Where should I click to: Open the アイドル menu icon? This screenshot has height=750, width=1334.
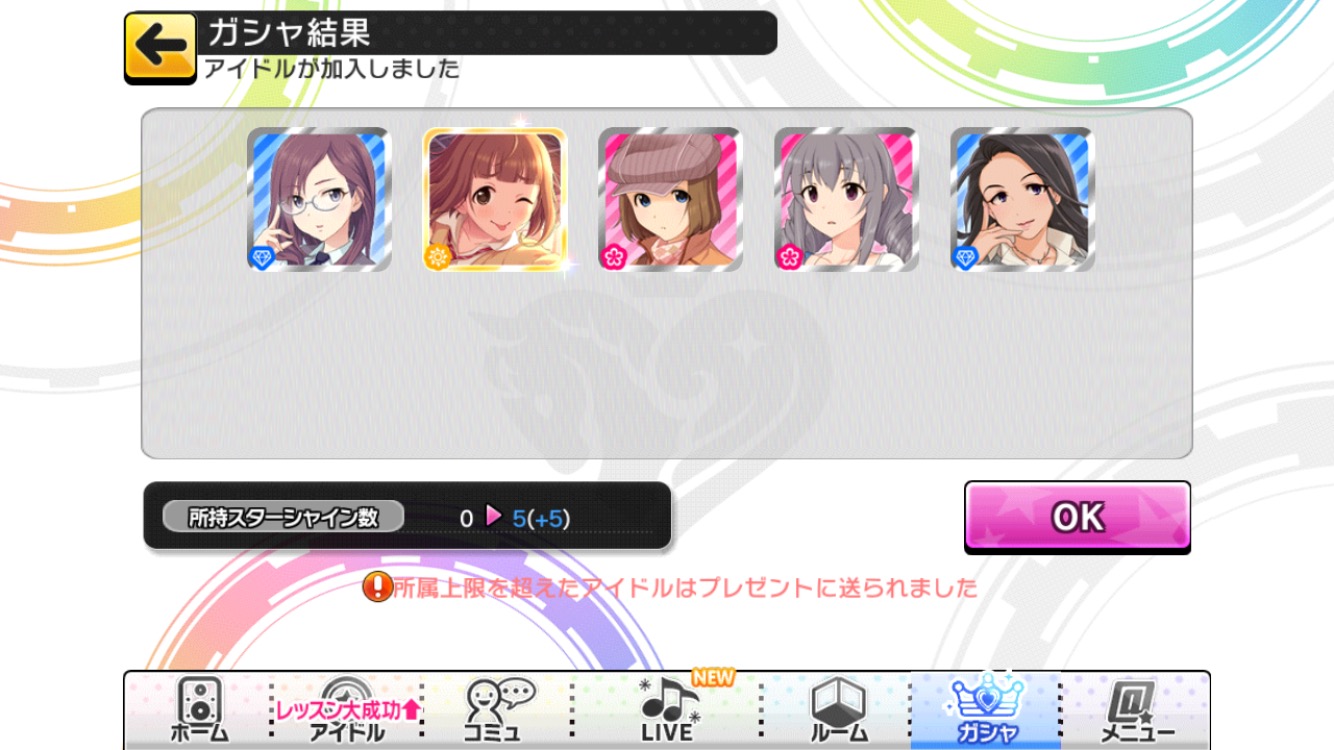347,710
